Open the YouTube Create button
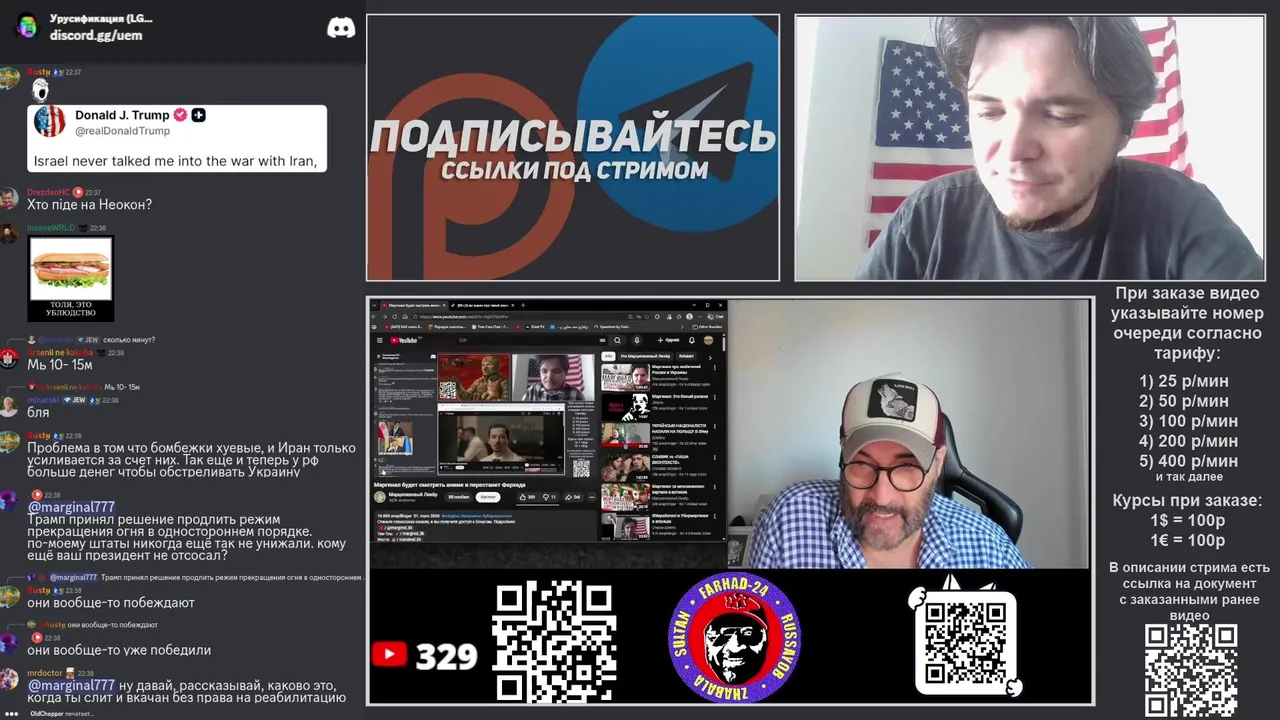1280x720 pixels. (668, 340)
